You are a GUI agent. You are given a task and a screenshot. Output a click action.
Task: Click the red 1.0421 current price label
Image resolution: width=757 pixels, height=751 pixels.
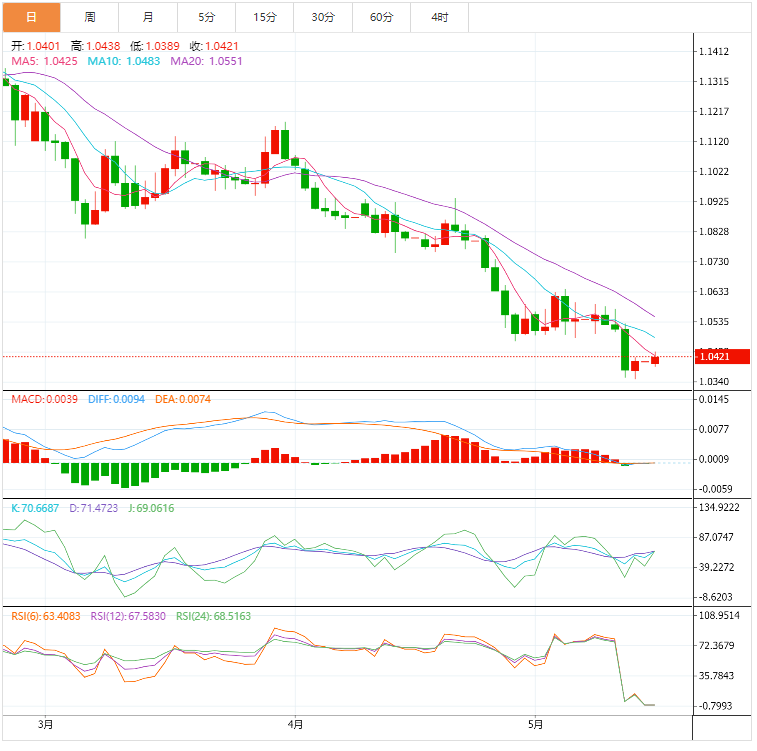pos(722,357)
